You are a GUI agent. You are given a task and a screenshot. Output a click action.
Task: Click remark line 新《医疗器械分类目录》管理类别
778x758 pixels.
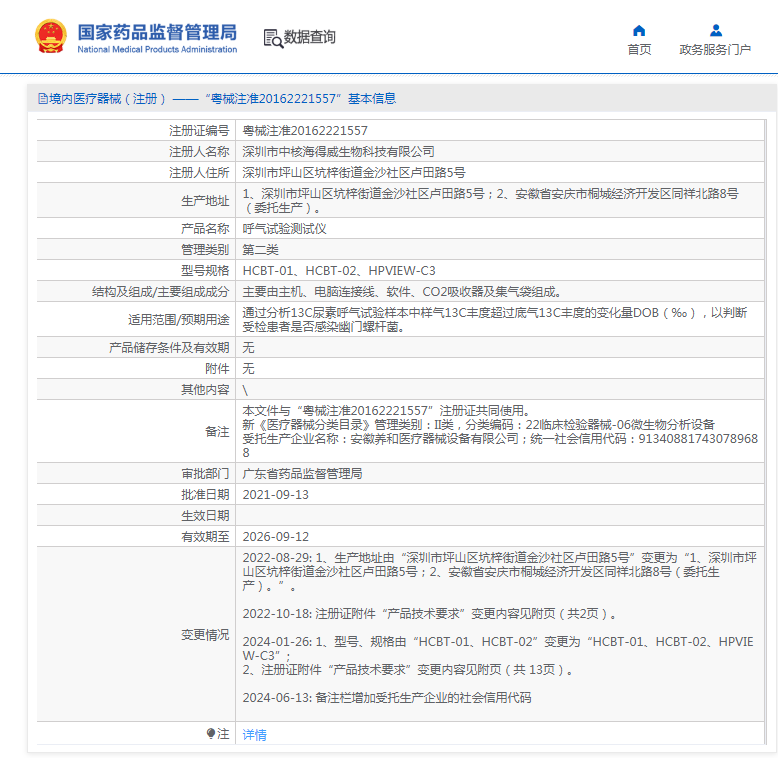pyautogui.click(x=478, y=425)
